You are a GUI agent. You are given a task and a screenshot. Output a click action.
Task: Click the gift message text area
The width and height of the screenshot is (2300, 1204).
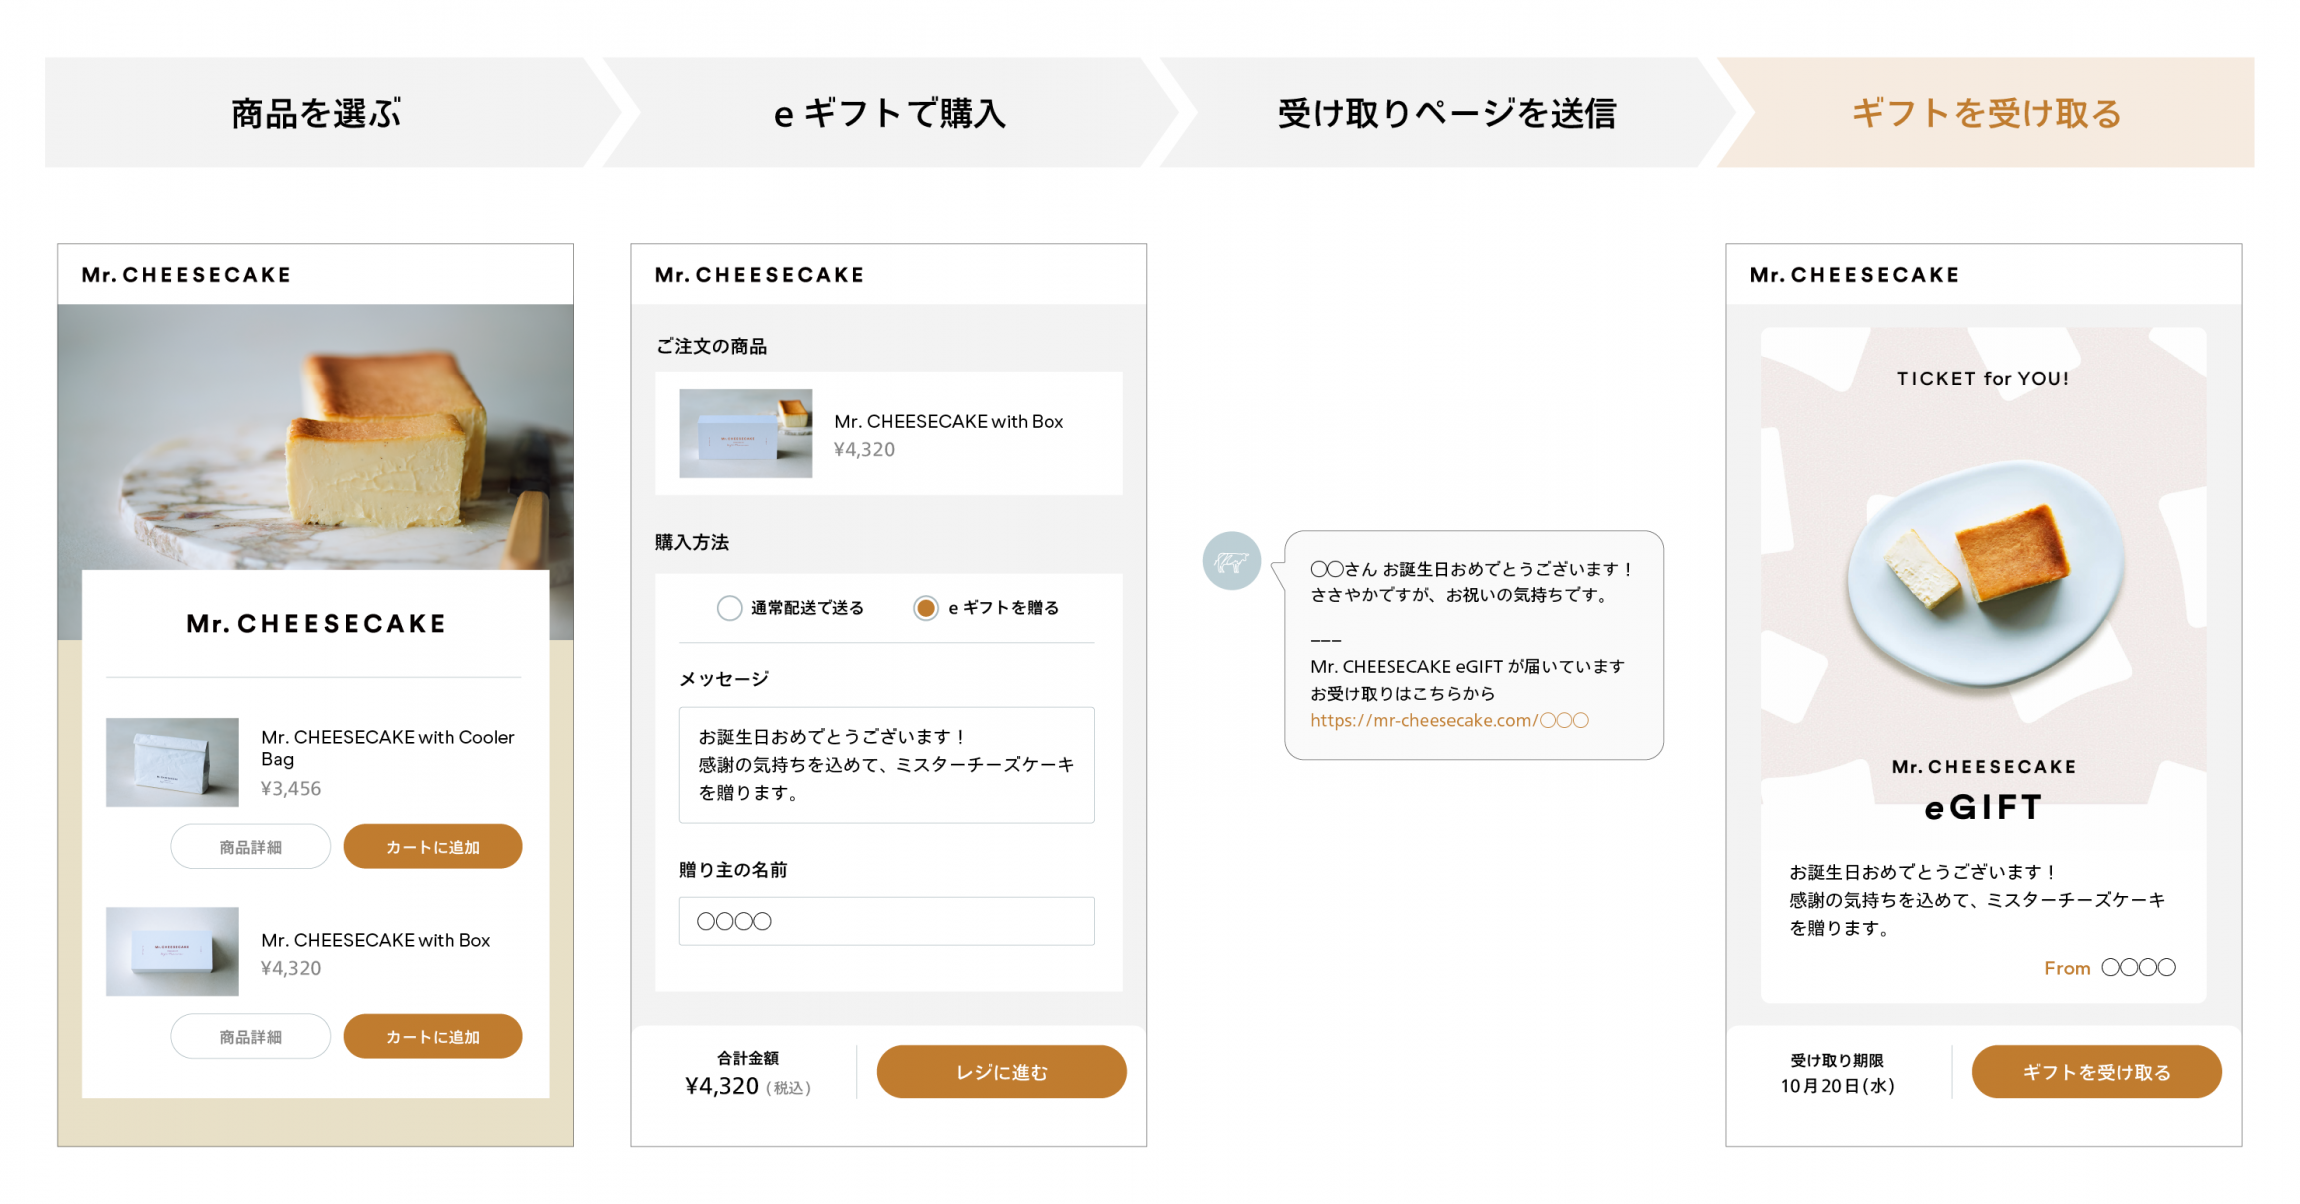coord(887,765)
